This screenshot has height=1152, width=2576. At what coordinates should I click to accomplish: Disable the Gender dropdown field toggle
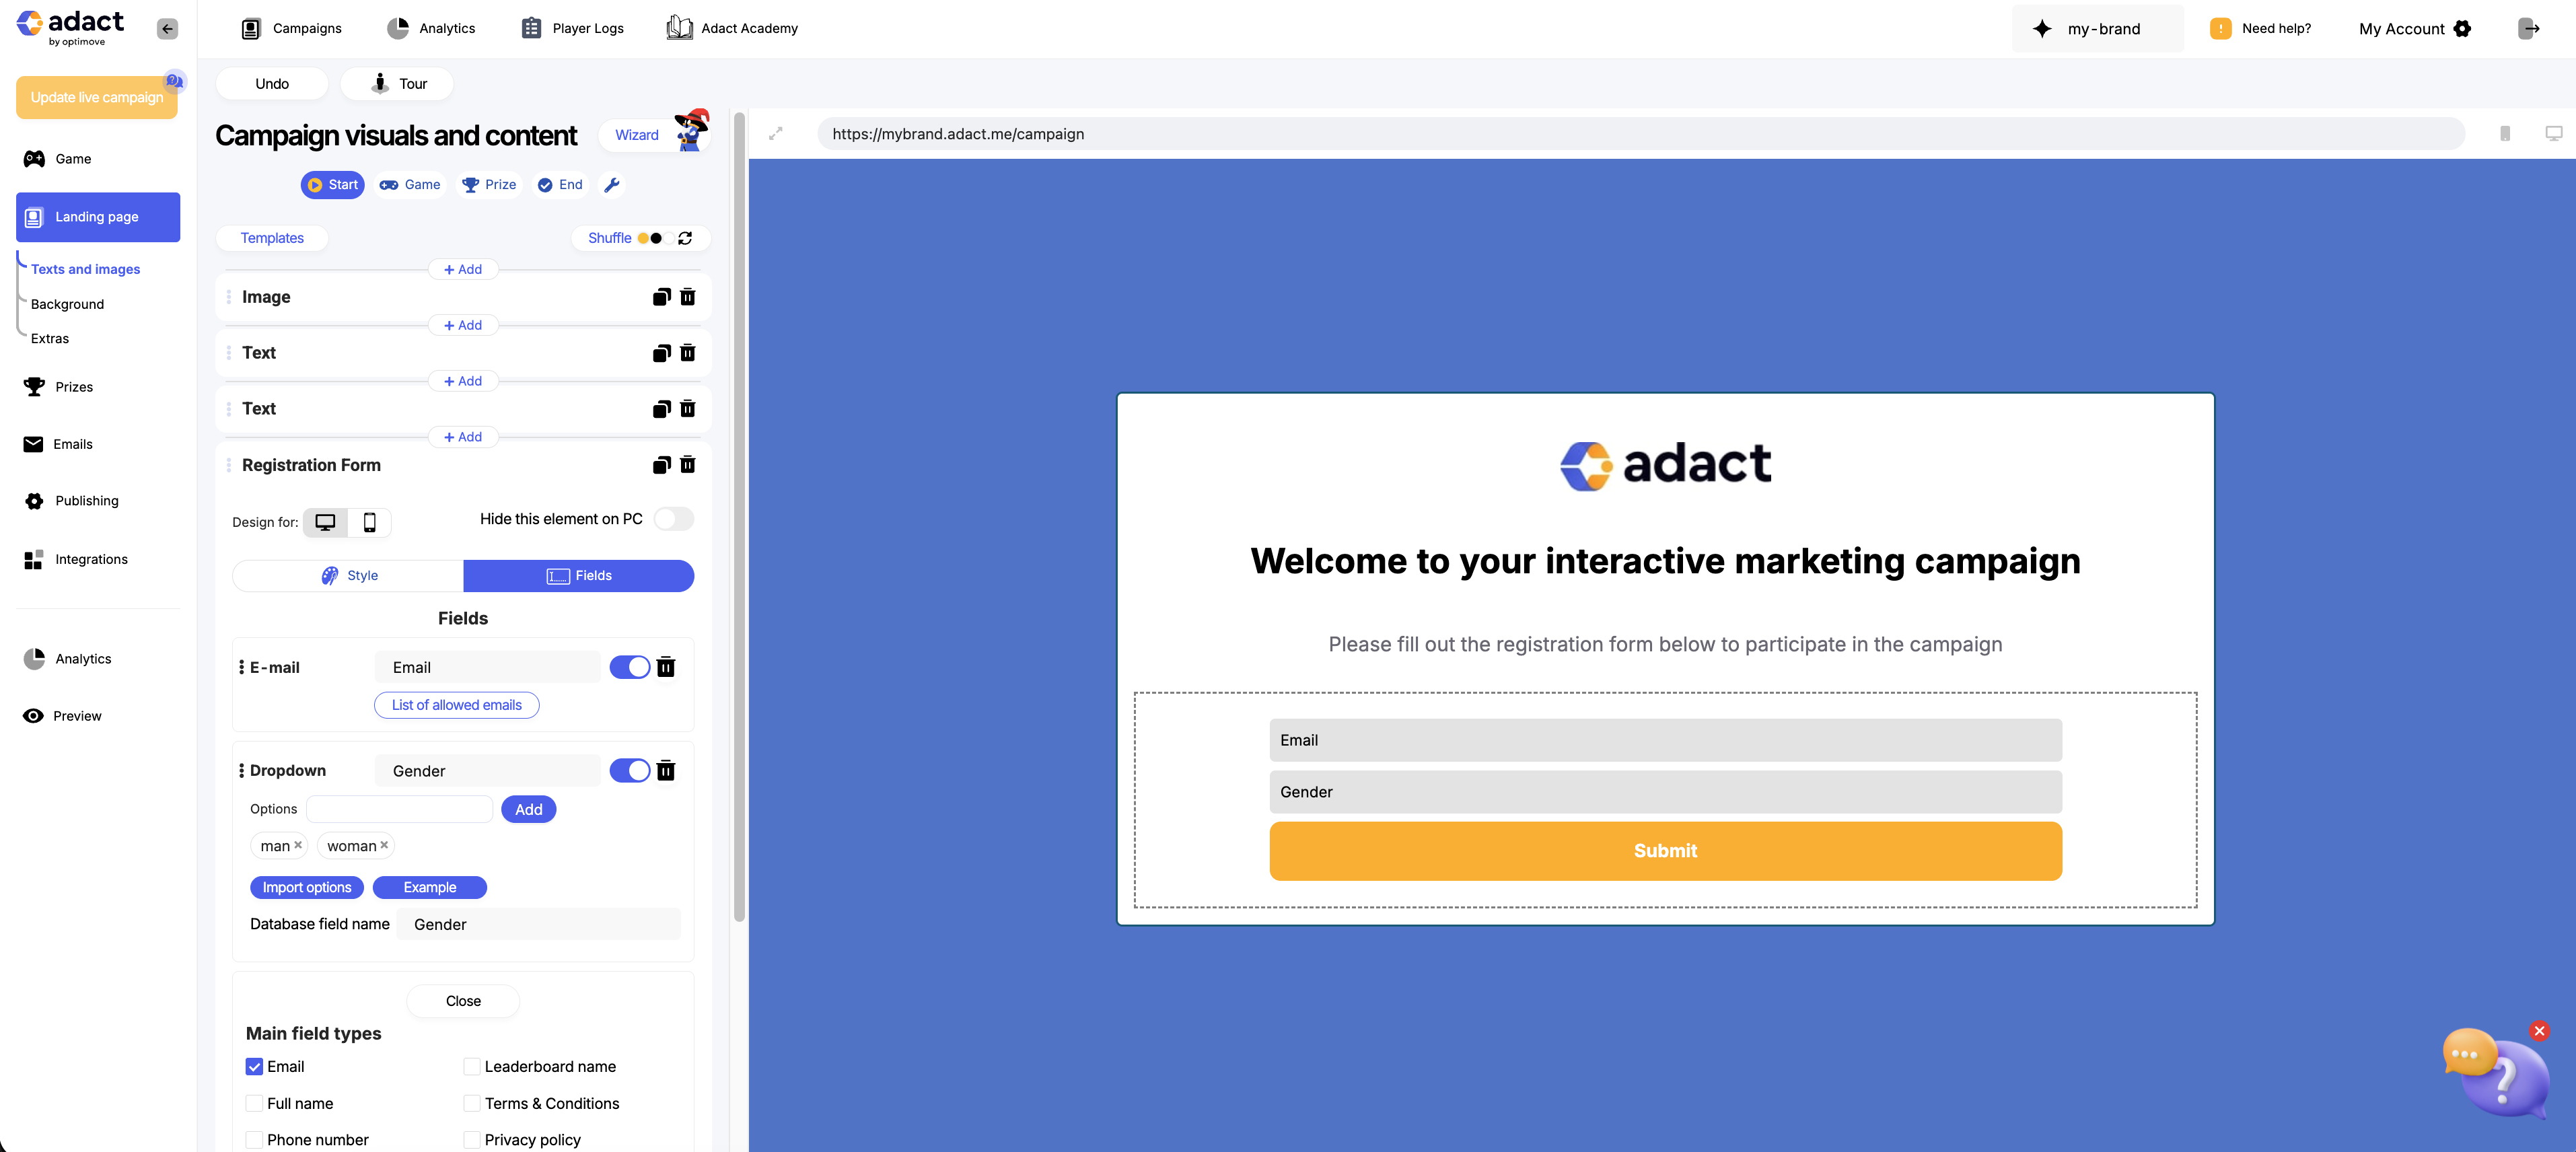(x=630, y=771)
